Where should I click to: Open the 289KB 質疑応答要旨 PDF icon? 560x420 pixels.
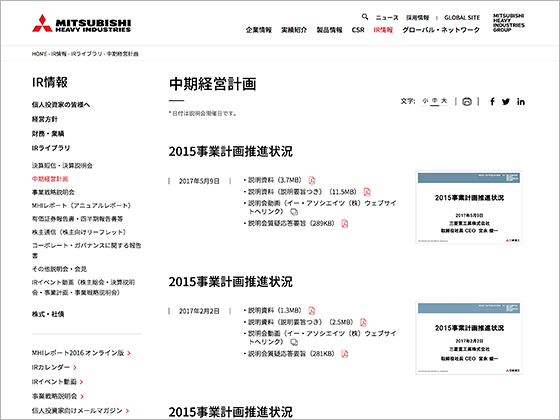pos(345,224)
